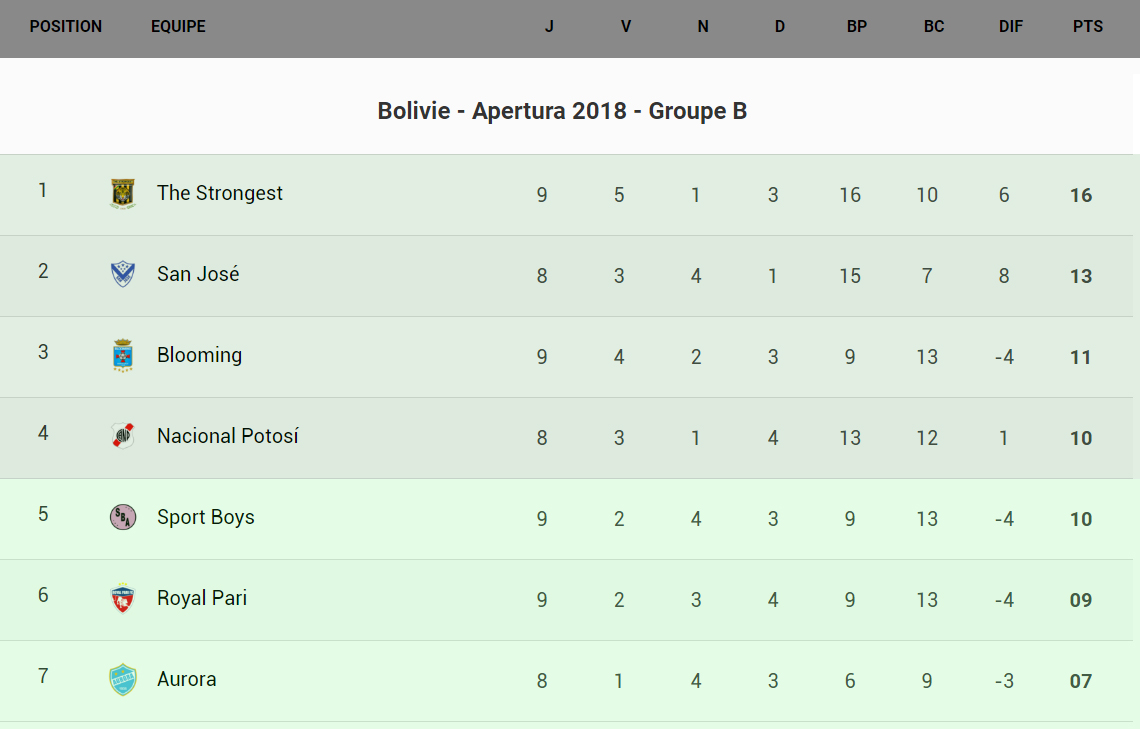Click the EQUIPE column header
The height and width of the screenshot is (729, 1140).
coord(178,27)
